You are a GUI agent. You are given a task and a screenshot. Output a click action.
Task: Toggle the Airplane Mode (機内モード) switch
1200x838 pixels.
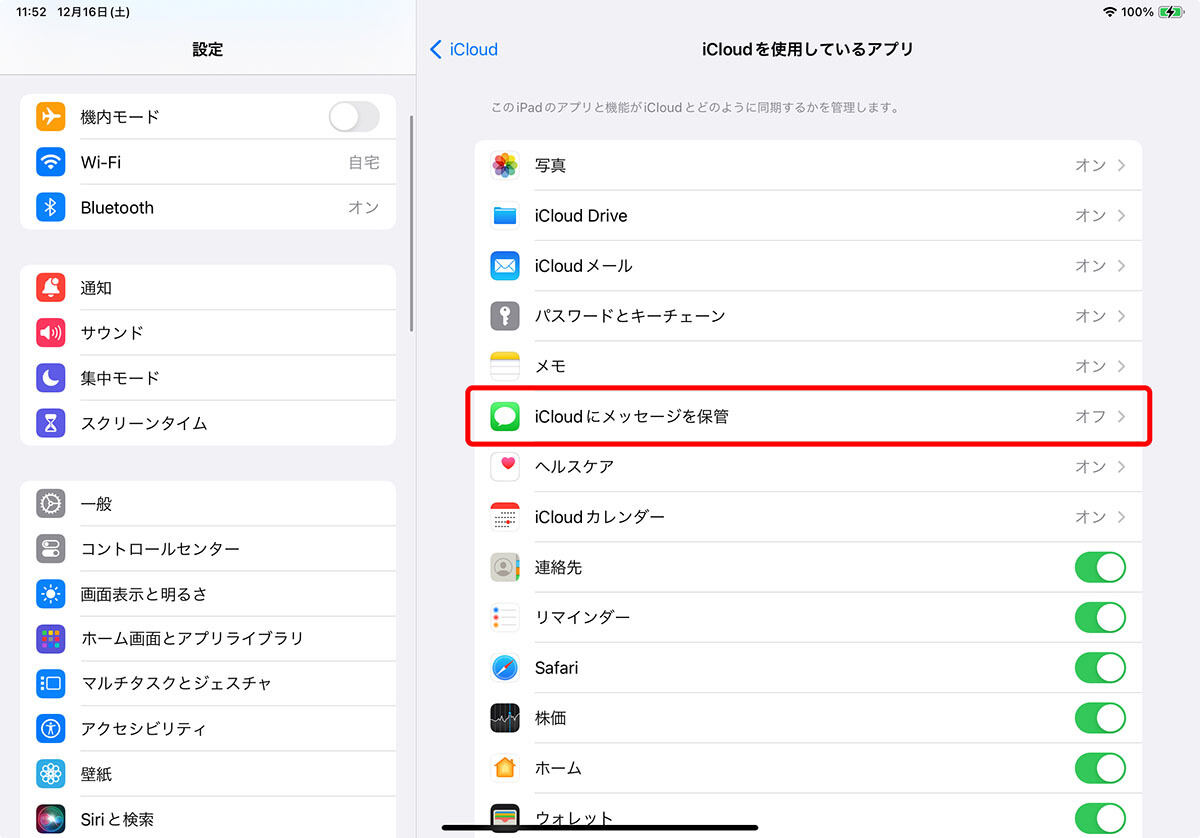354,117
